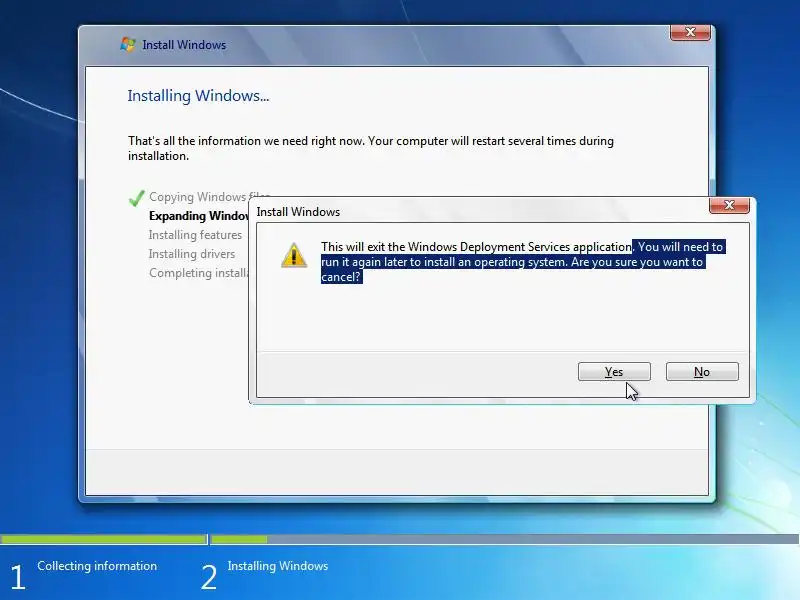Viewport: 800px width, 600px height.
Task: Select the "Installing drivers" step text
Action: pyautogui.click(x=191, y=254)
